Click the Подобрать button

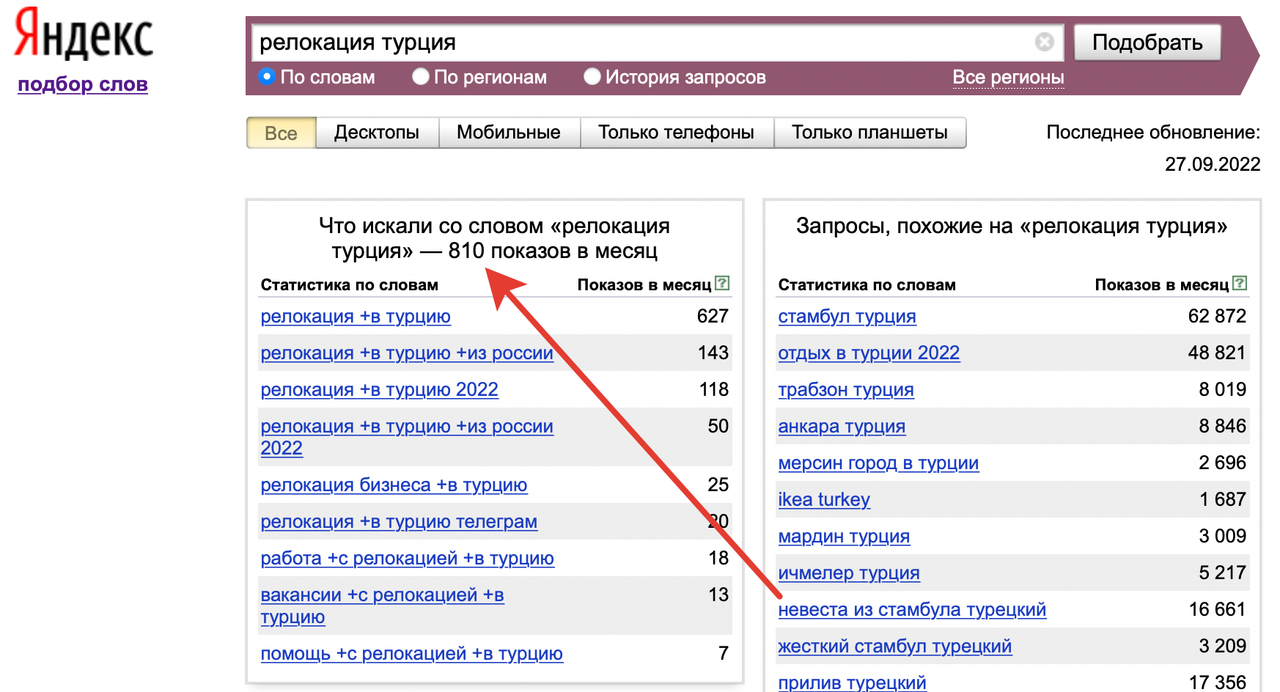pyautogui.click(x=1147, y=42)
